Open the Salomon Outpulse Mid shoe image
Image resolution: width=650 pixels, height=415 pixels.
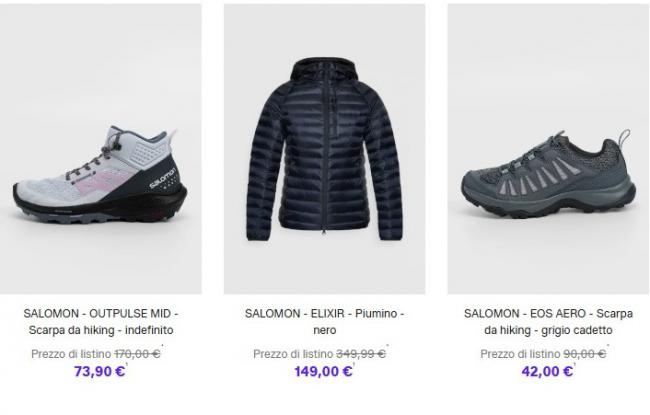click(x=101, y=149)
